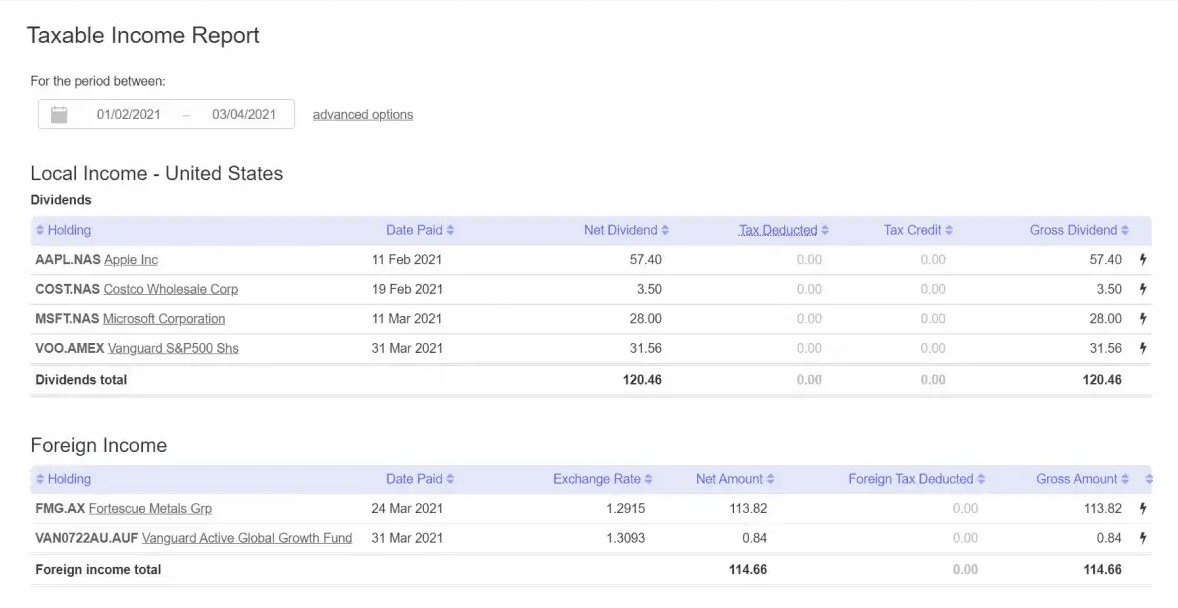Click COST.NAS ticker code

pos(68,289)
